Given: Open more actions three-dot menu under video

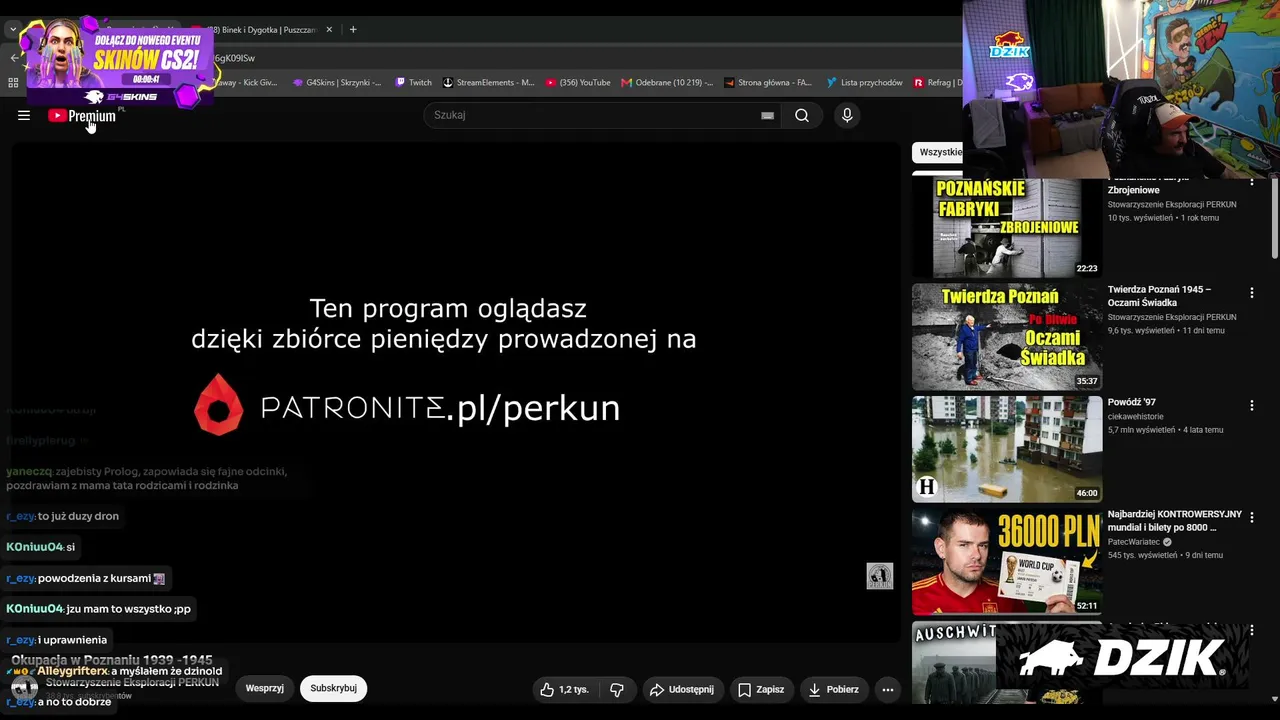Looking at the screenshot, I should click(x=888, y=689).
